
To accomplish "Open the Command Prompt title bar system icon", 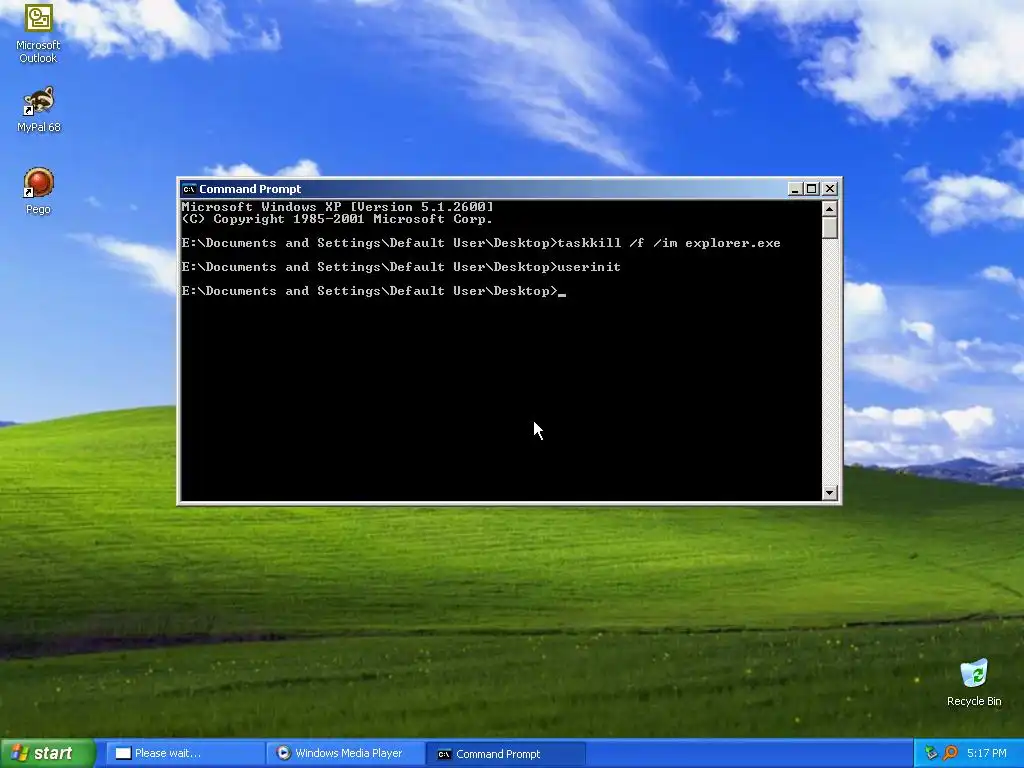I will pyautogui.click(x=189, y=189).
